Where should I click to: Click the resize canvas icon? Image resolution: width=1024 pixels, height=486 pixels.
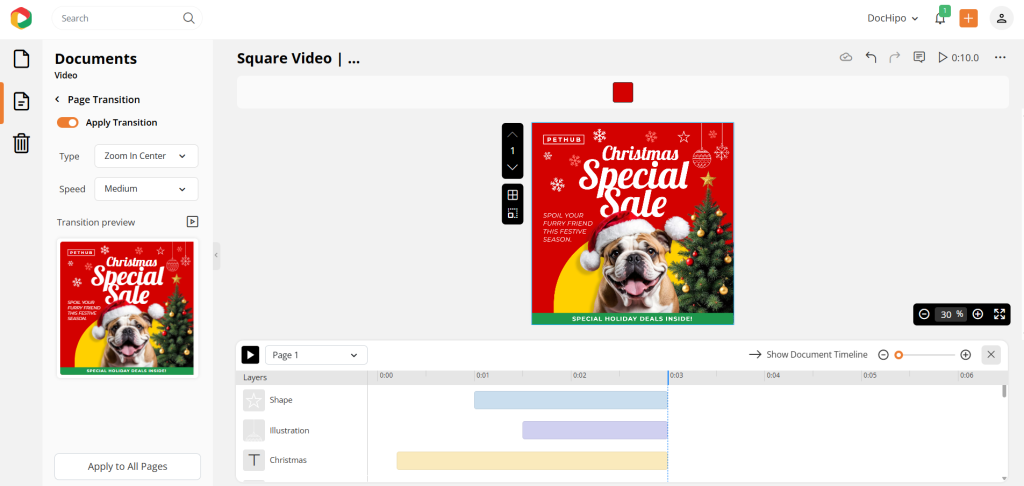513,213
